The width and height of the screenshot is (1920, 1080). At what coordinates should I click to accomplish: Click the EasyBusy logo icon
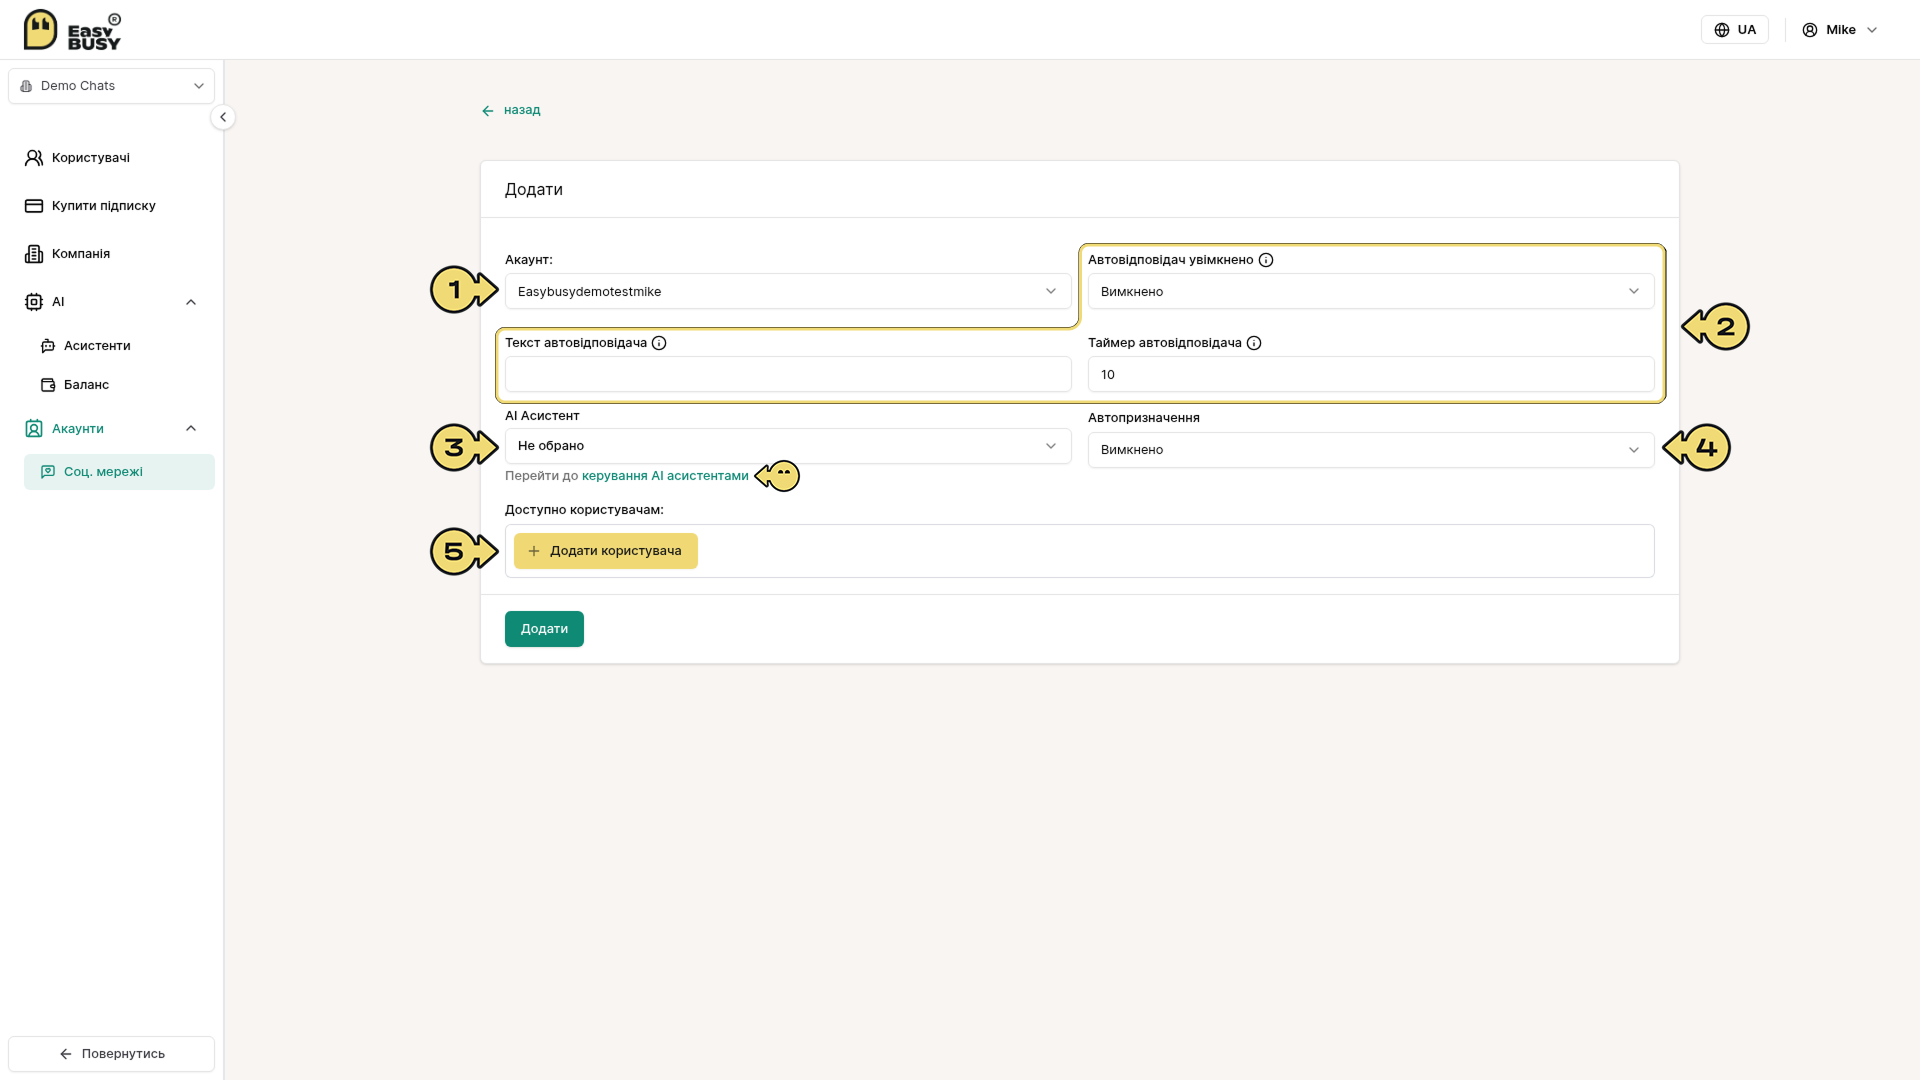click(40, 29)
